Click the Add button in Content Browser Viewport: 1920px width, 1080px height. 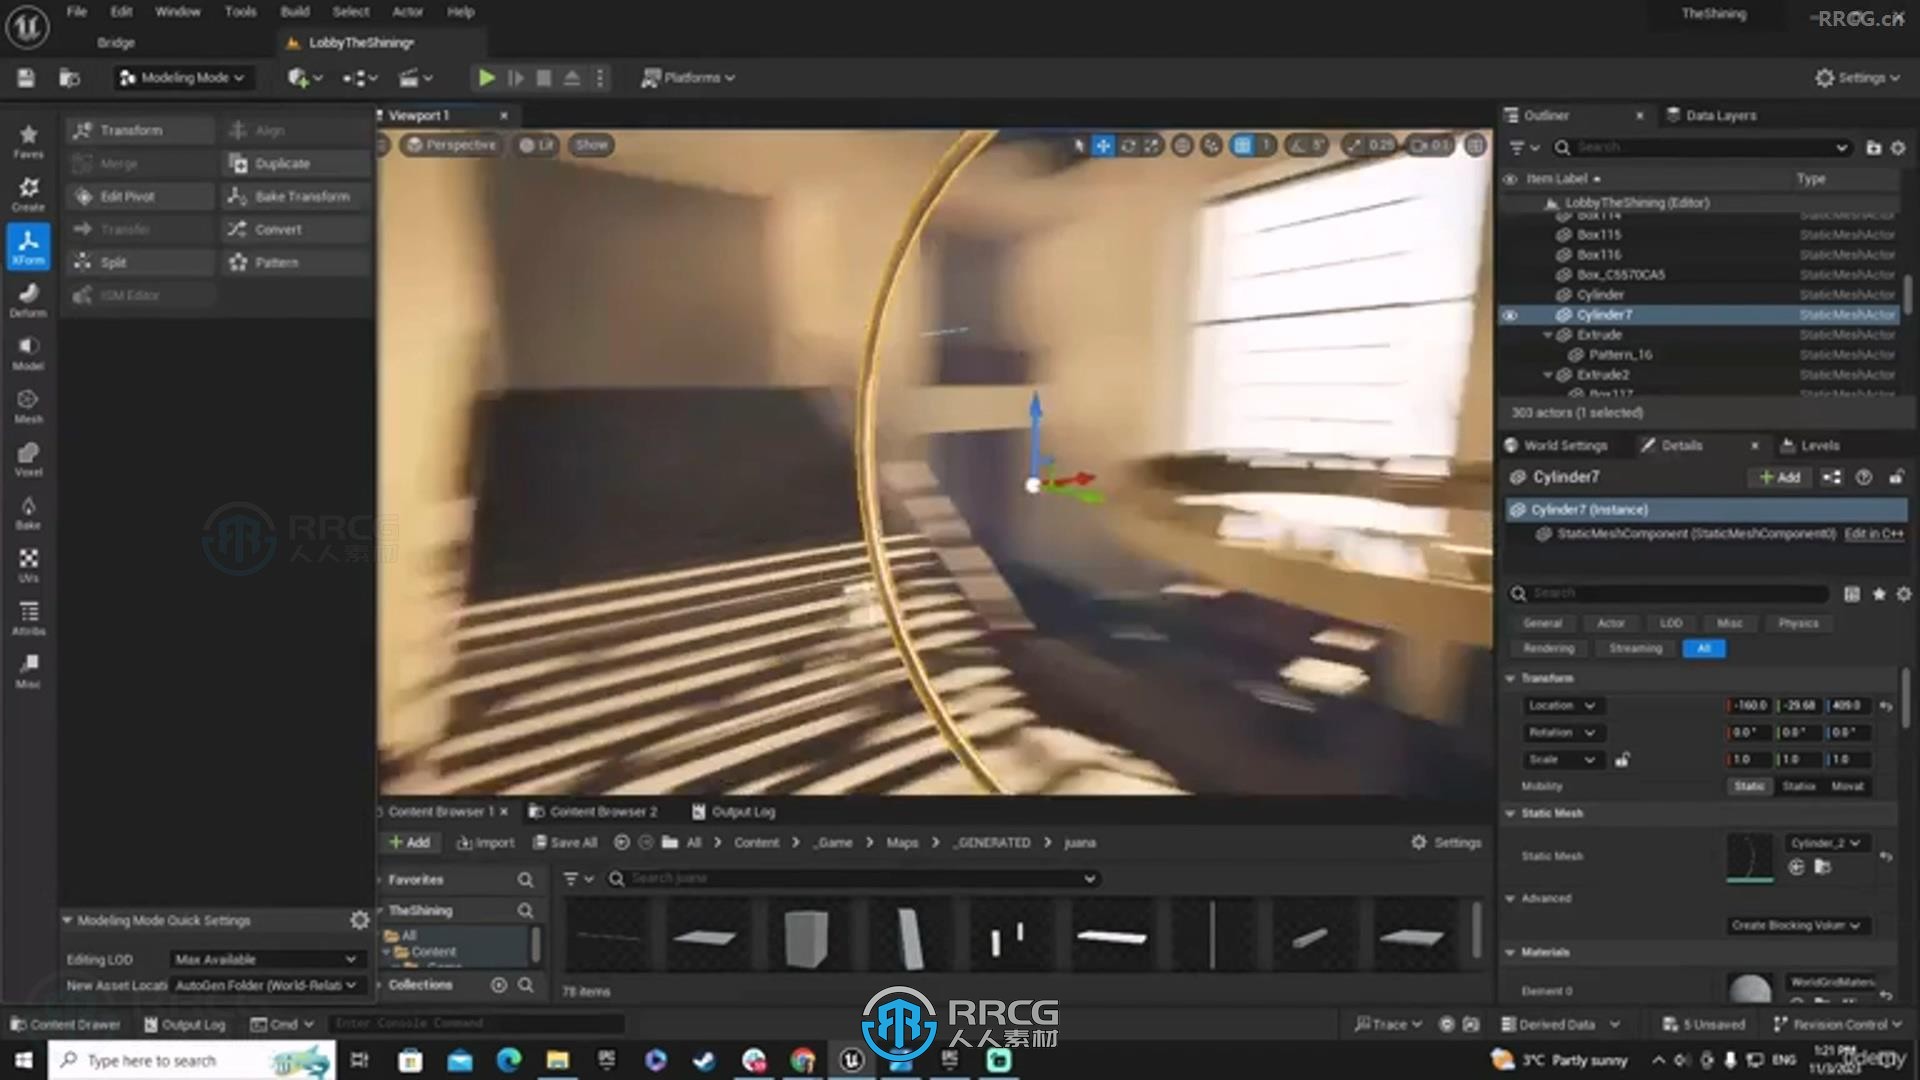(x=410, y=843)
